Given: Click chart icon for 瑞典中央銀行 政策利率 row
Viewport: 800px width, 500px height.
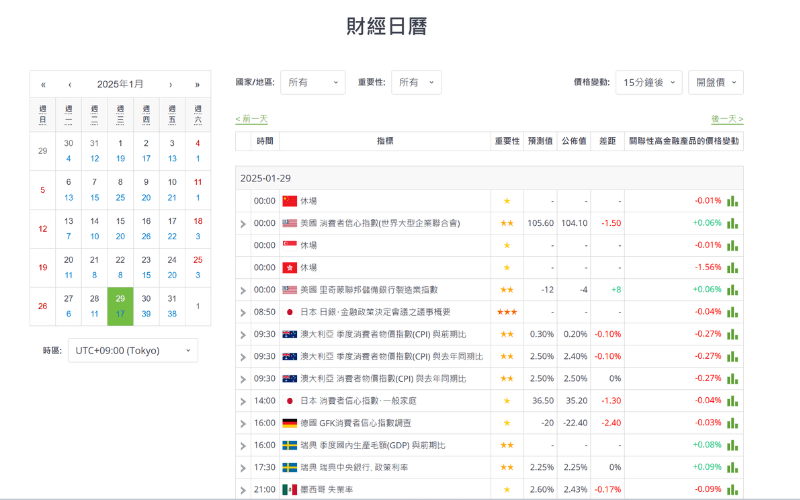Looking at the screenshot, I should point(733,466).
